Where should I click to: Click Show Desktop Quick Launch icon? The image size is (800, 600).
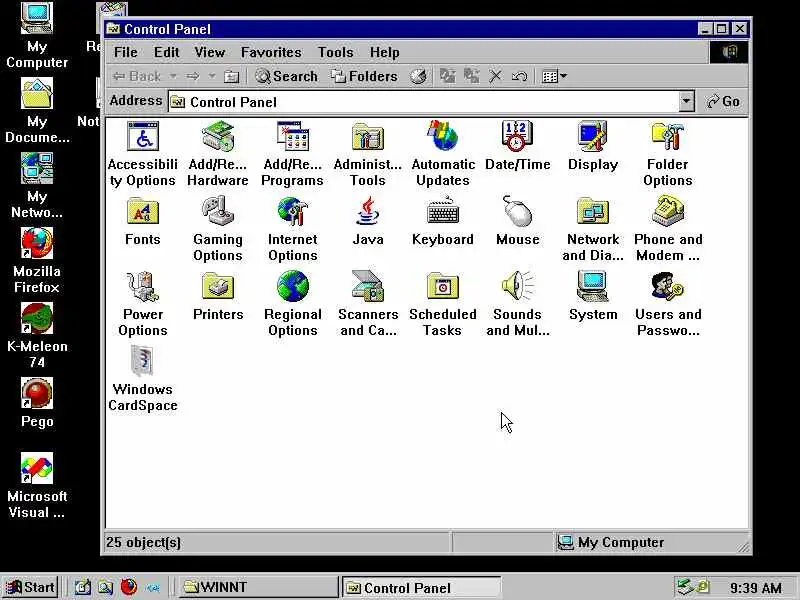tap(83, 587)
